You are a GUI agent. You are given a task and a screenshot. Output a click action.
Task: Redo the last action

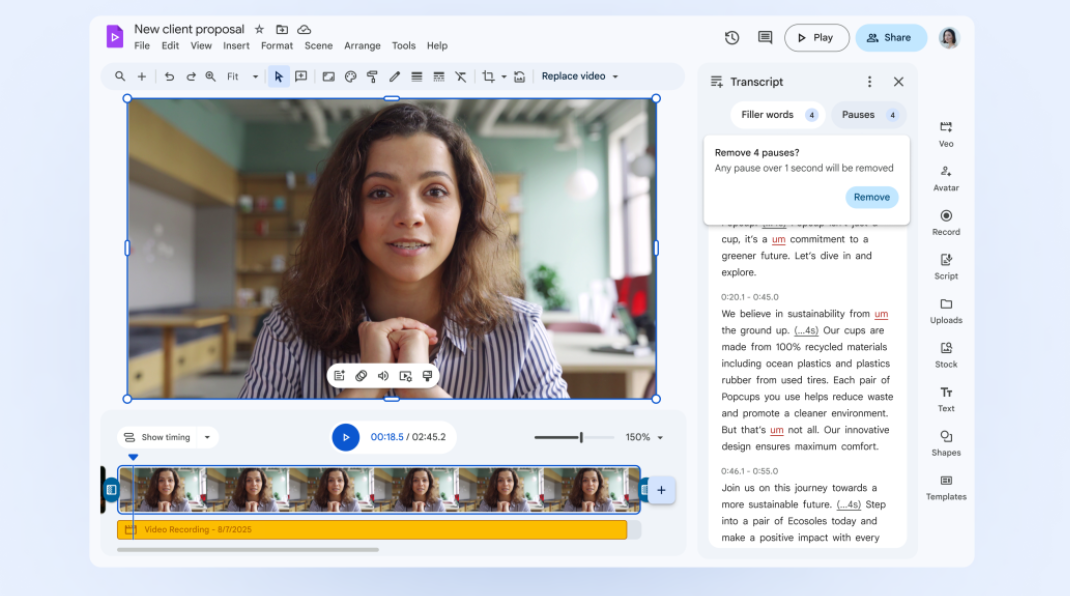coord(191,76)
